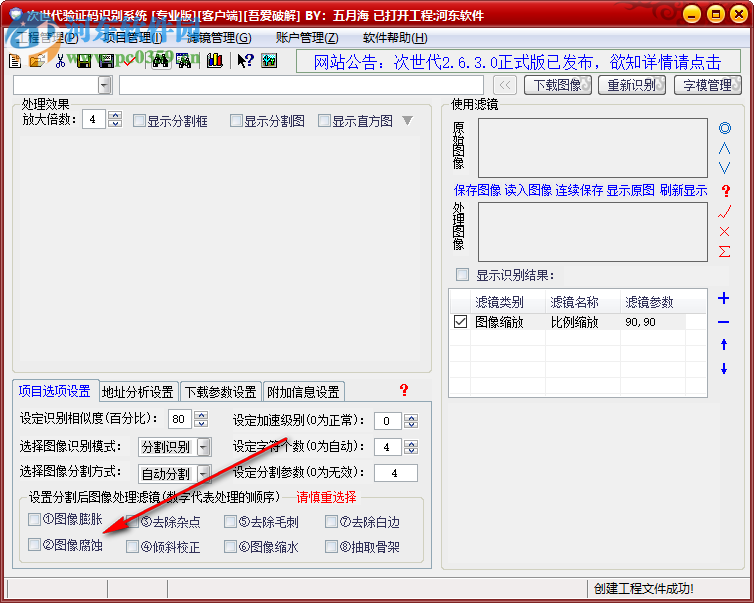Click the scissors cut icon

point(60,61)
